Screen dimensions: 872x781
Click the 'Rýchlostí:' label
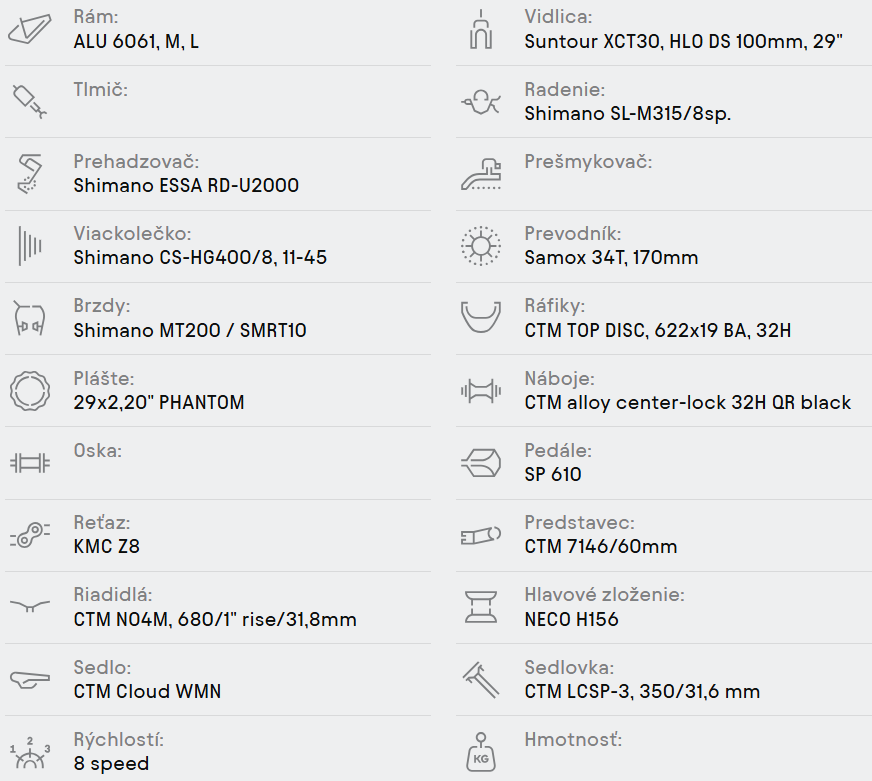coord(118,740)
